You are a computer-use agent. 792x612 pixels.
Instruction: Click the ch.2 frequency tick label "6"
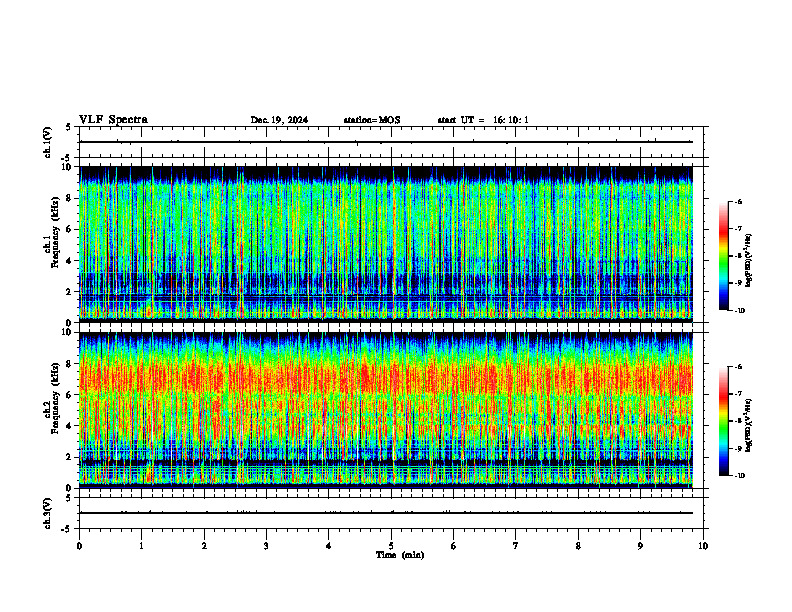69,395
